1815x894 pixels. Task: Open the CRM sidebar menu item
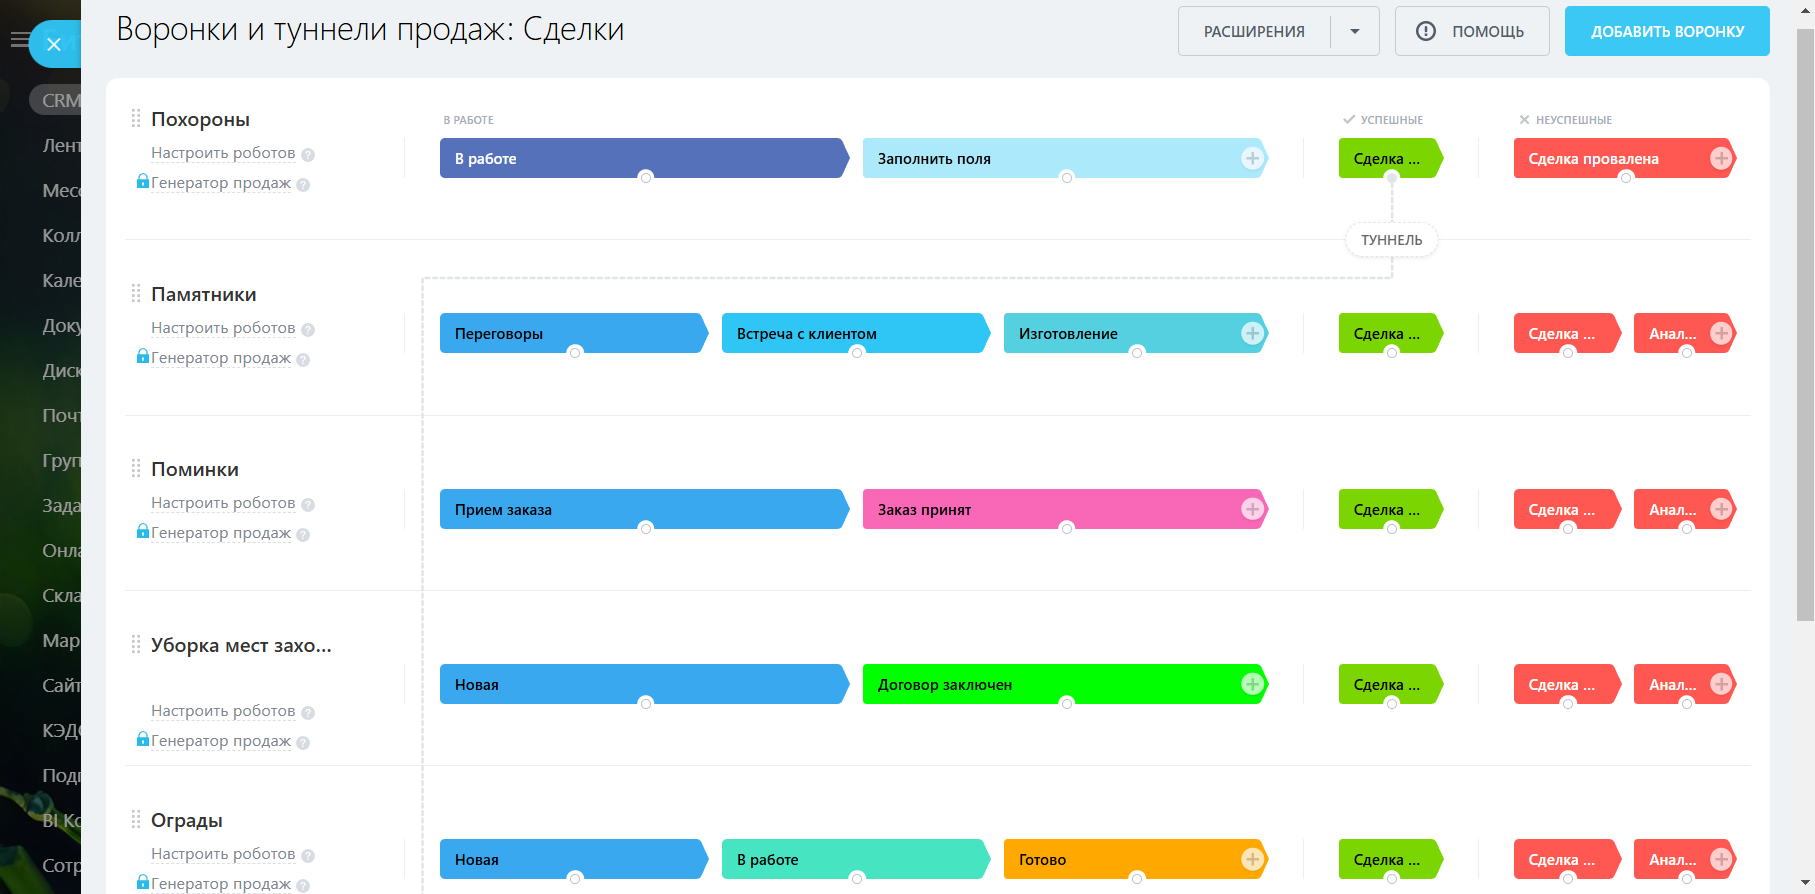[x=58, y=100]
